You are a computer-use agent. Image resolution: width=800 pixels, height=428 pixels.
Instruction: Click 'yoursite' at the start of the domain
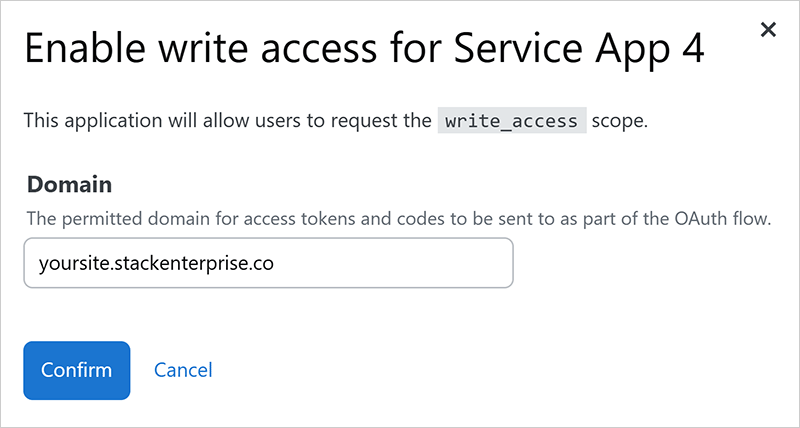coord(66,264)
